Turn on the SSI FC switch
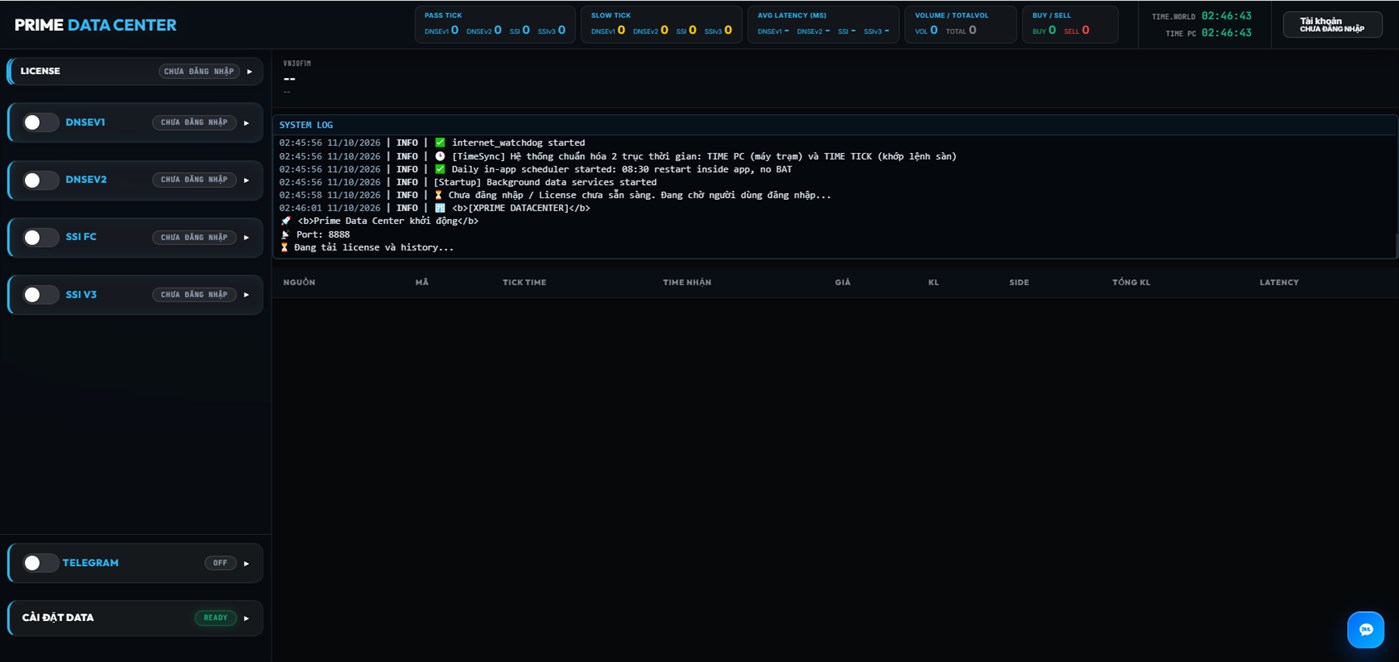Viewport: 1399px width, 662px height. point(41,237)
